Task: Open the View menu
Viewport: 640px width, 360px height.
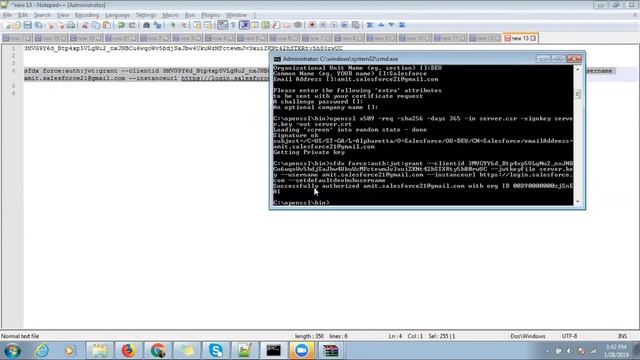Action: (62, 15)
